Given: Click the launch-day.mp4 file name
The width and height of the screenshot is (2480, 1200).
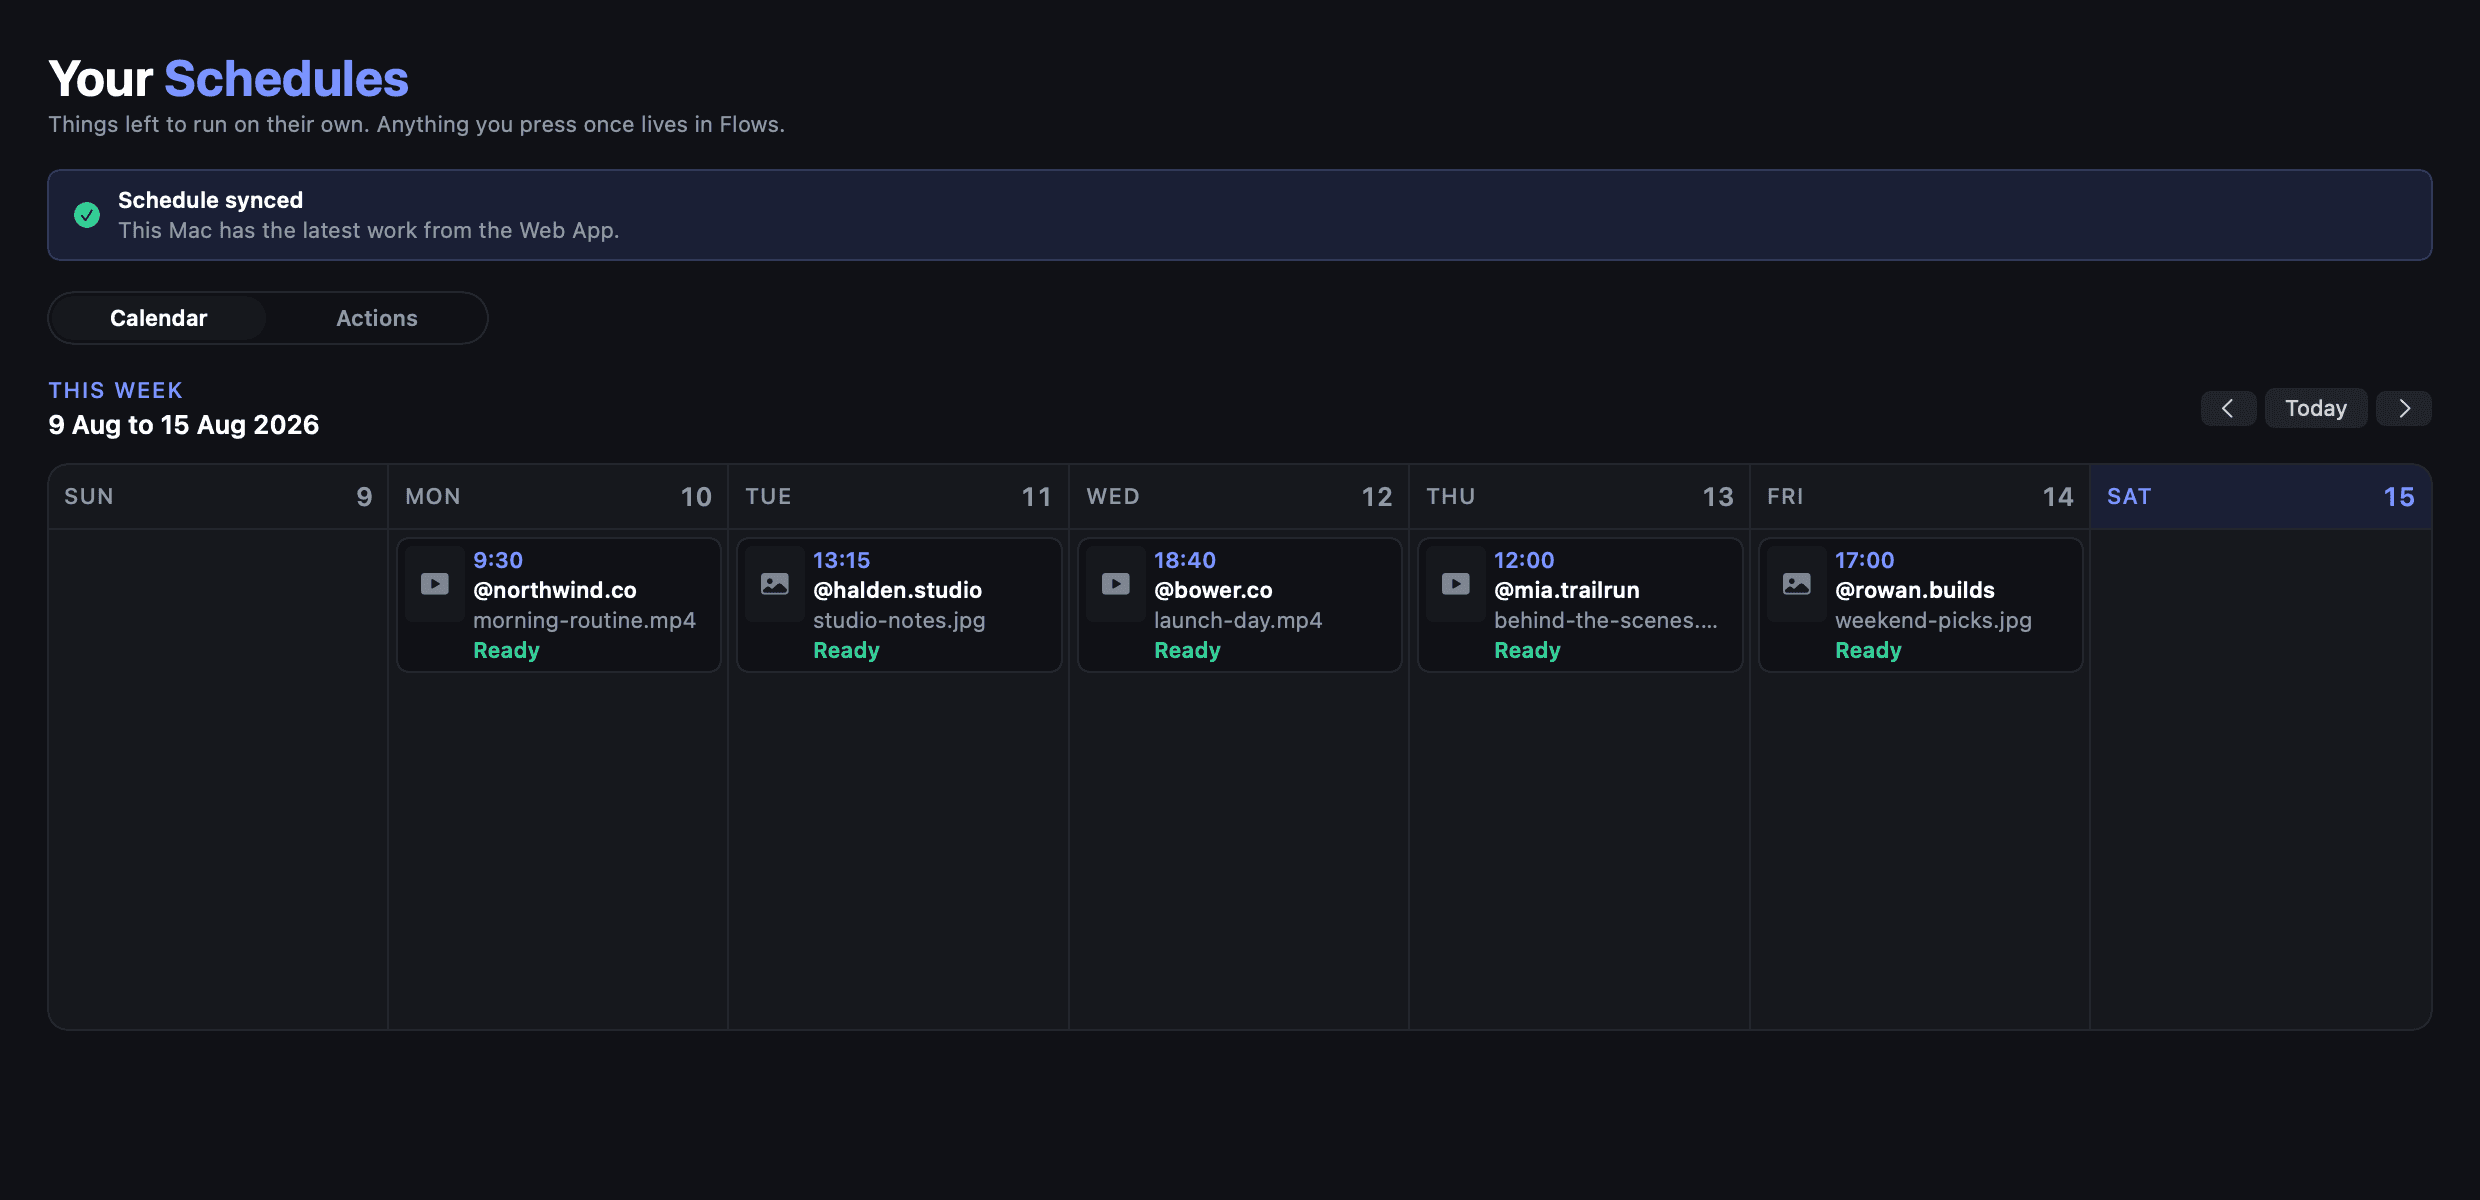Looking at the screenshot, I should 1238,620.
